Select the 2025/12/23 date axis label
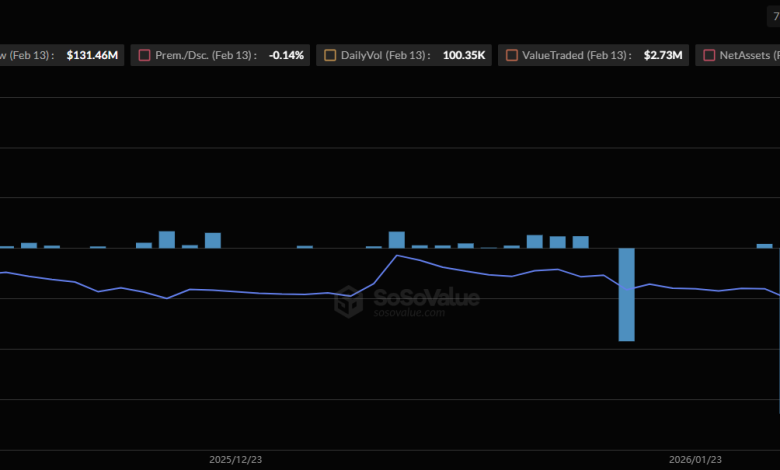 [235, 460]
